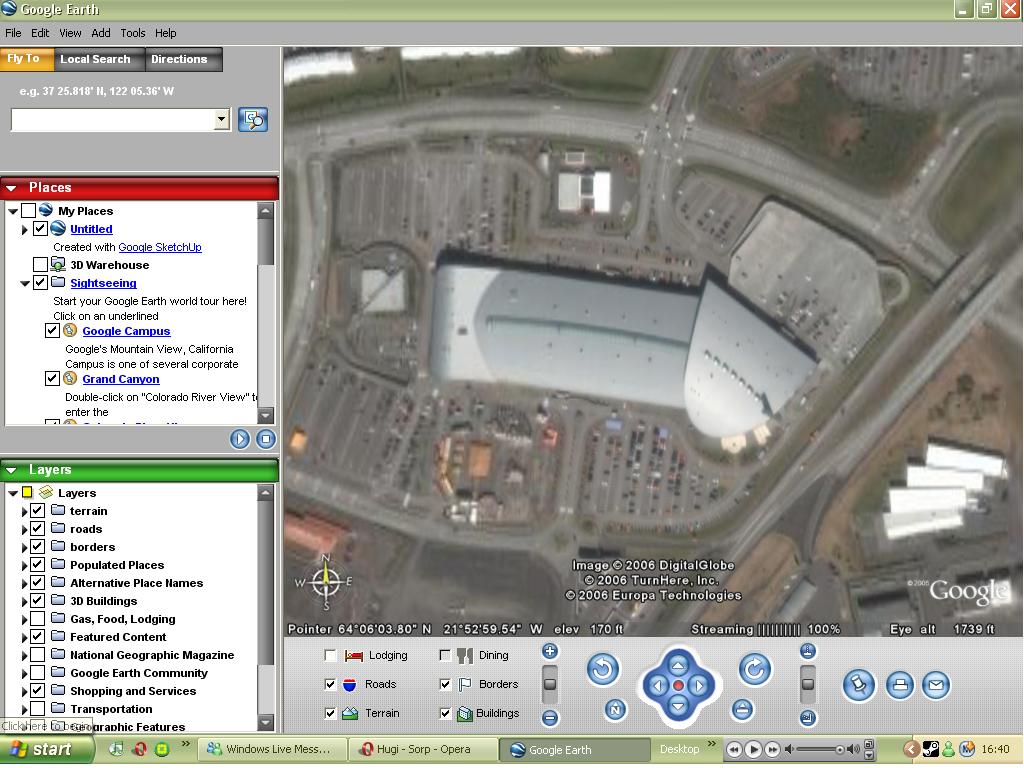
Task: Stop the Places tour
Action: coord(266,439)
